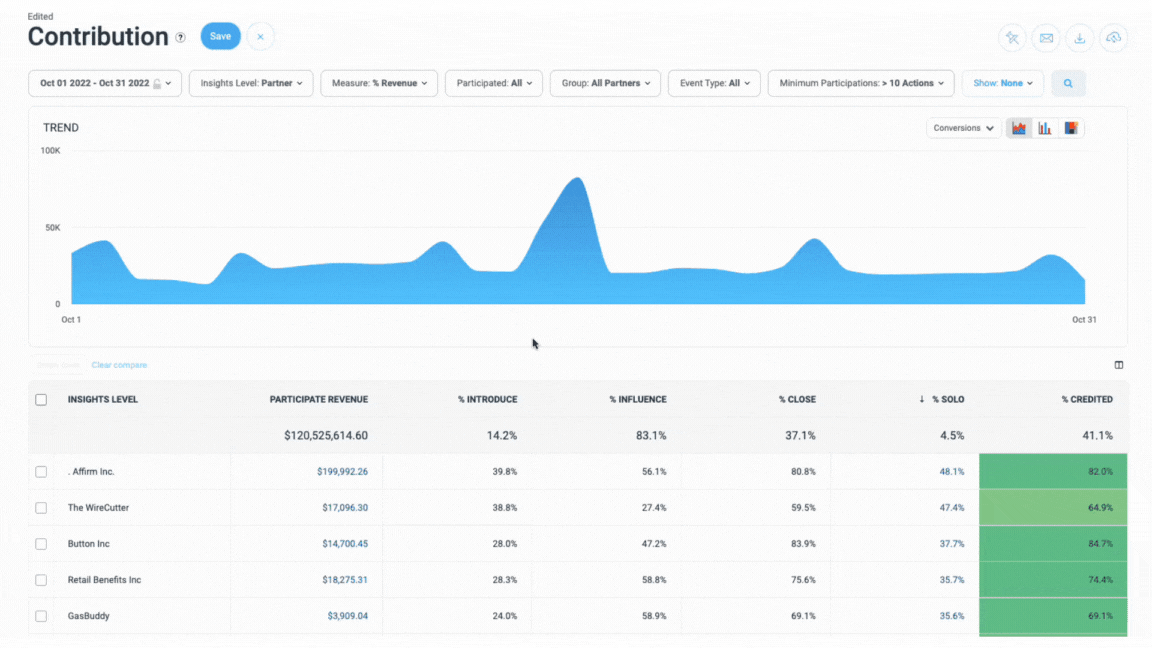Image resolution: width=1152 pixels, height=648 pixels.
Task: Click the pin report icon
Action: [x=1012, y=38]
